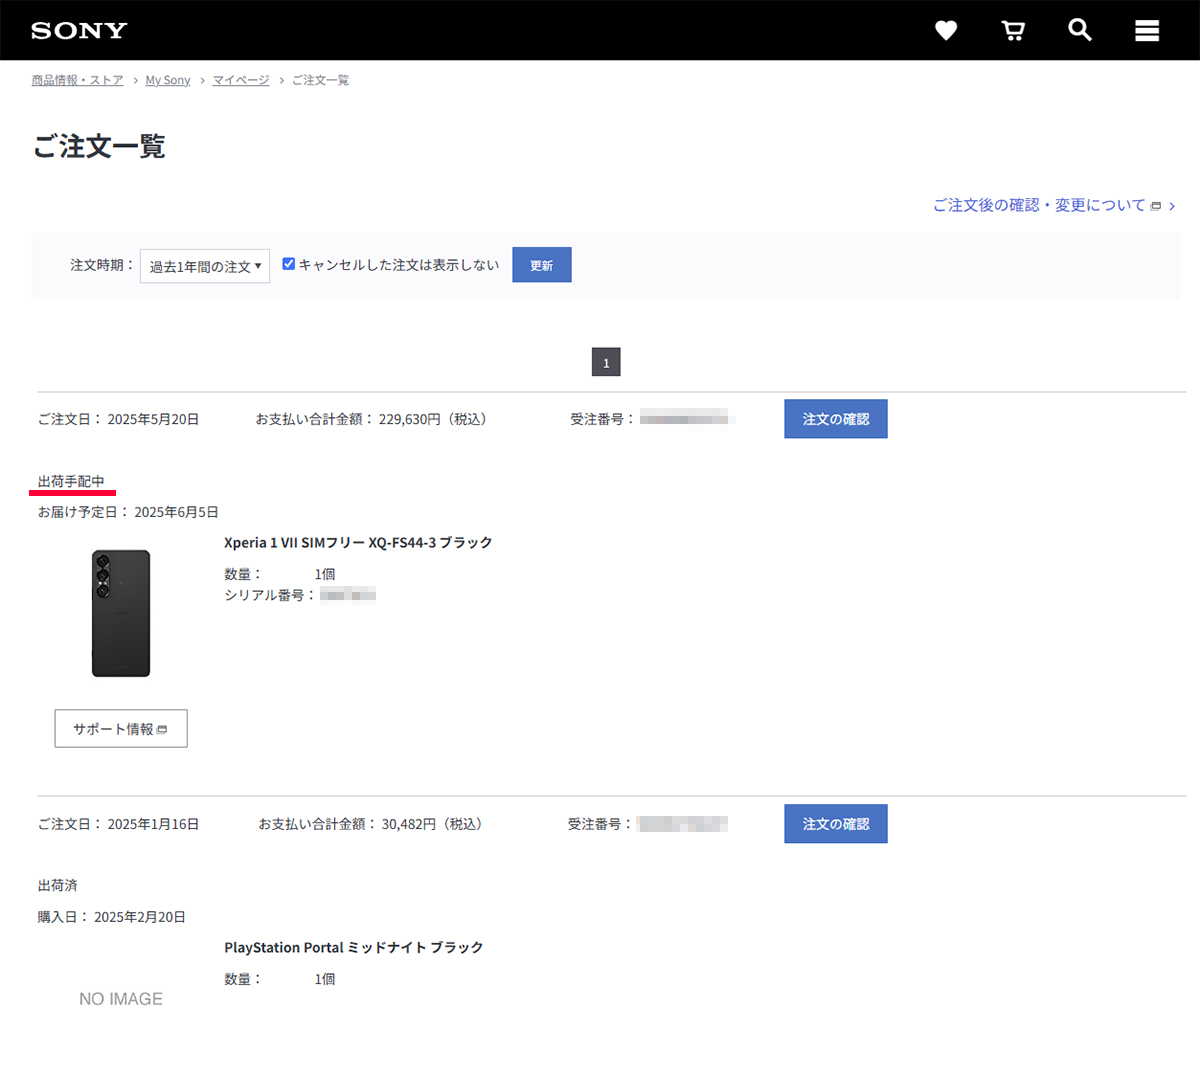Open サポート情報 button
The image size is (1200, 1075).
pos(121,729)
